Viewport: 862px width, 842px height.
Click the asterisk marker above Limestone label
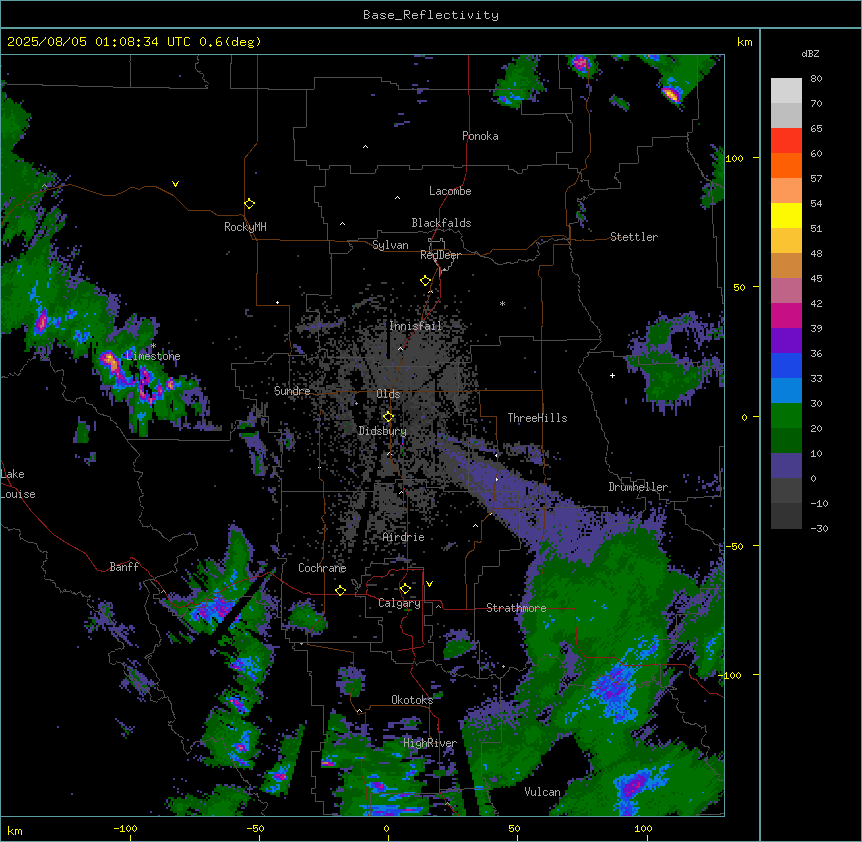pyautogui.click(x=154, y=346)
